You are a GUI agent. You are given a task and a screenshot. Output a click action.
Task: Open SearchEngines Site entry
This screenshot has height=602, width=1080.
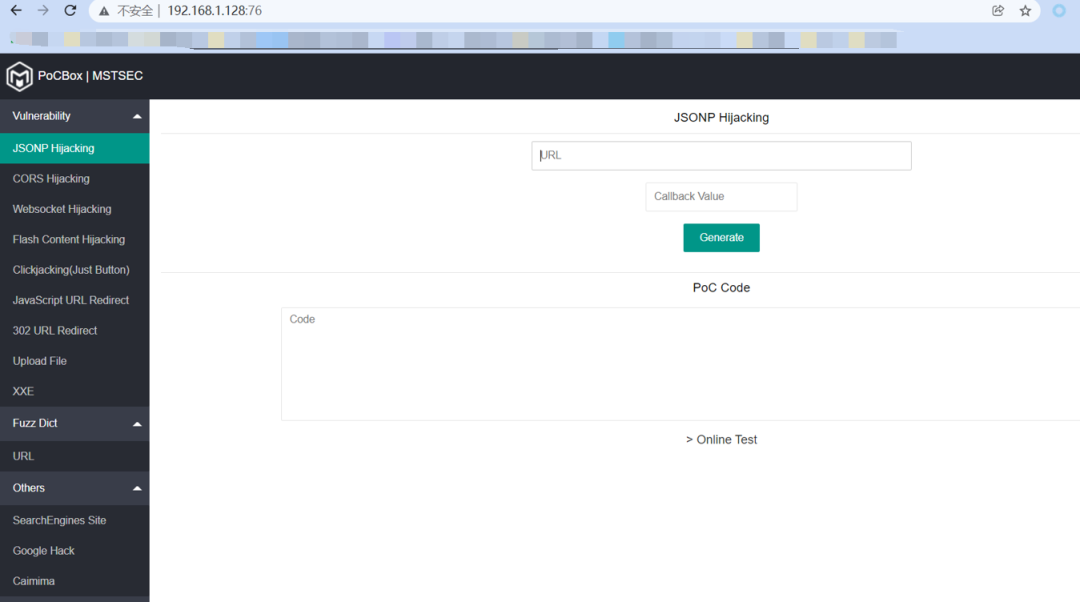[74, 520]
